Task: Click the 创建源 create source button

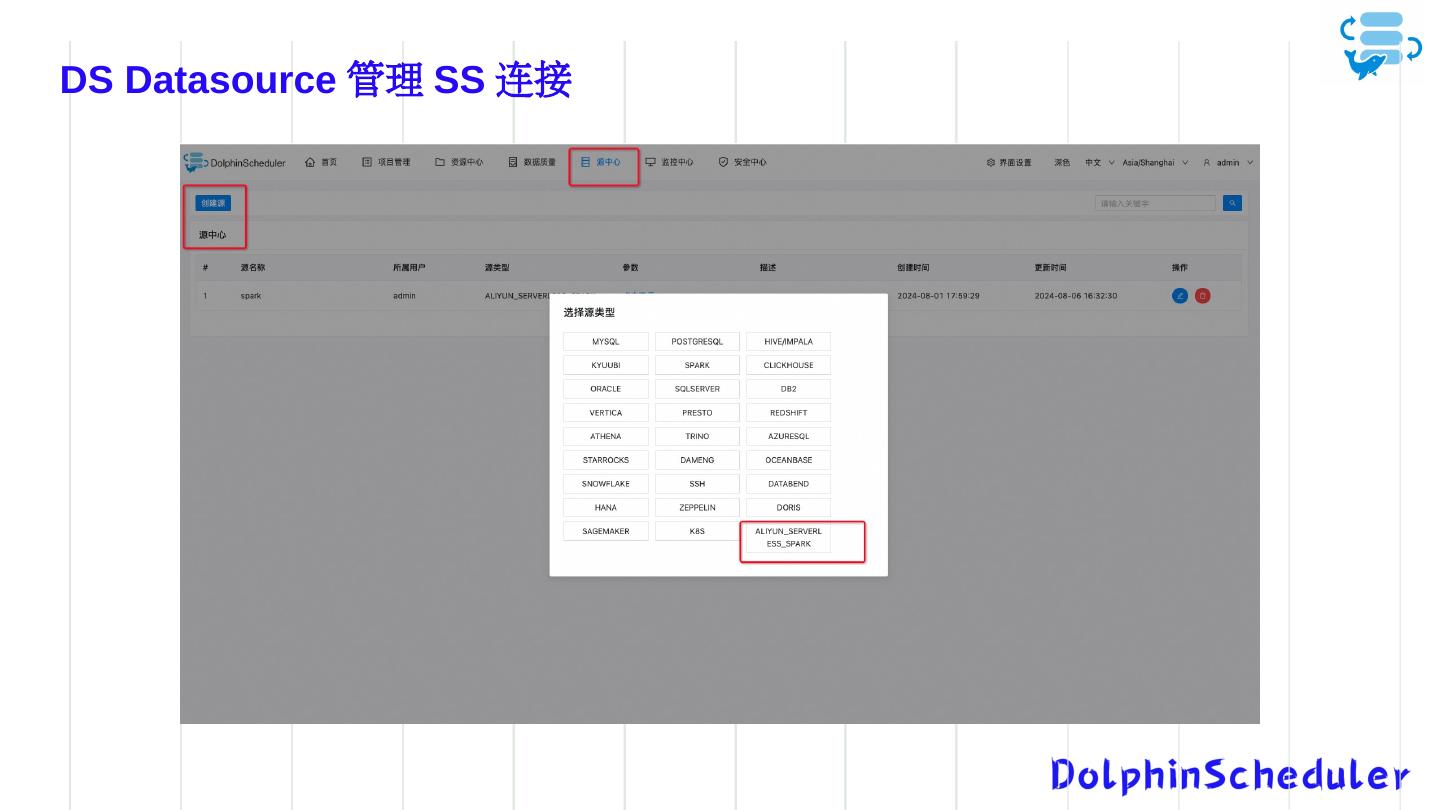Action: click(213, 203)
